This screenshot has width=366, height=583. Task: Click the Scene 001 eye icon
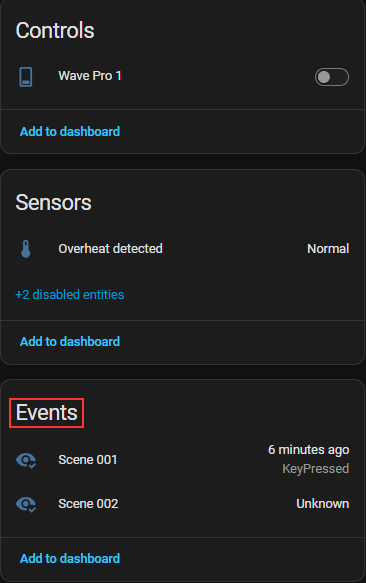point(26,460)
